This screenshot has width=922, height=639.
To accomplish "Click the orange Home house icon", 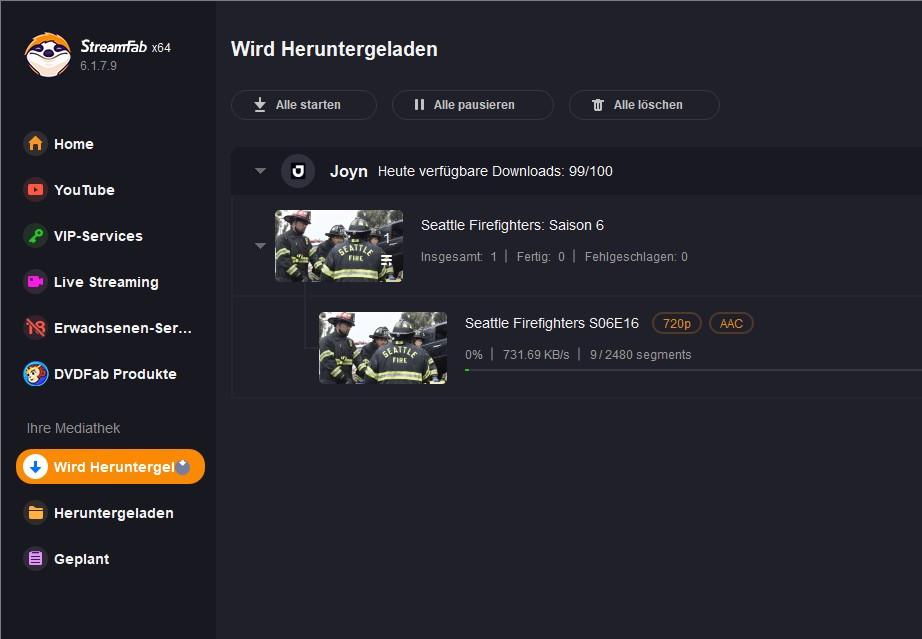I will [x=35, y=143].
